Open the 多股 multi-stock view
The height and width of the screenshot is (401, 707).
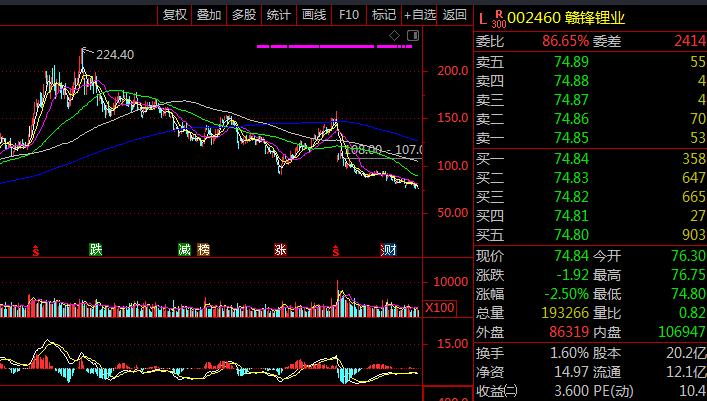pos(244,15)
